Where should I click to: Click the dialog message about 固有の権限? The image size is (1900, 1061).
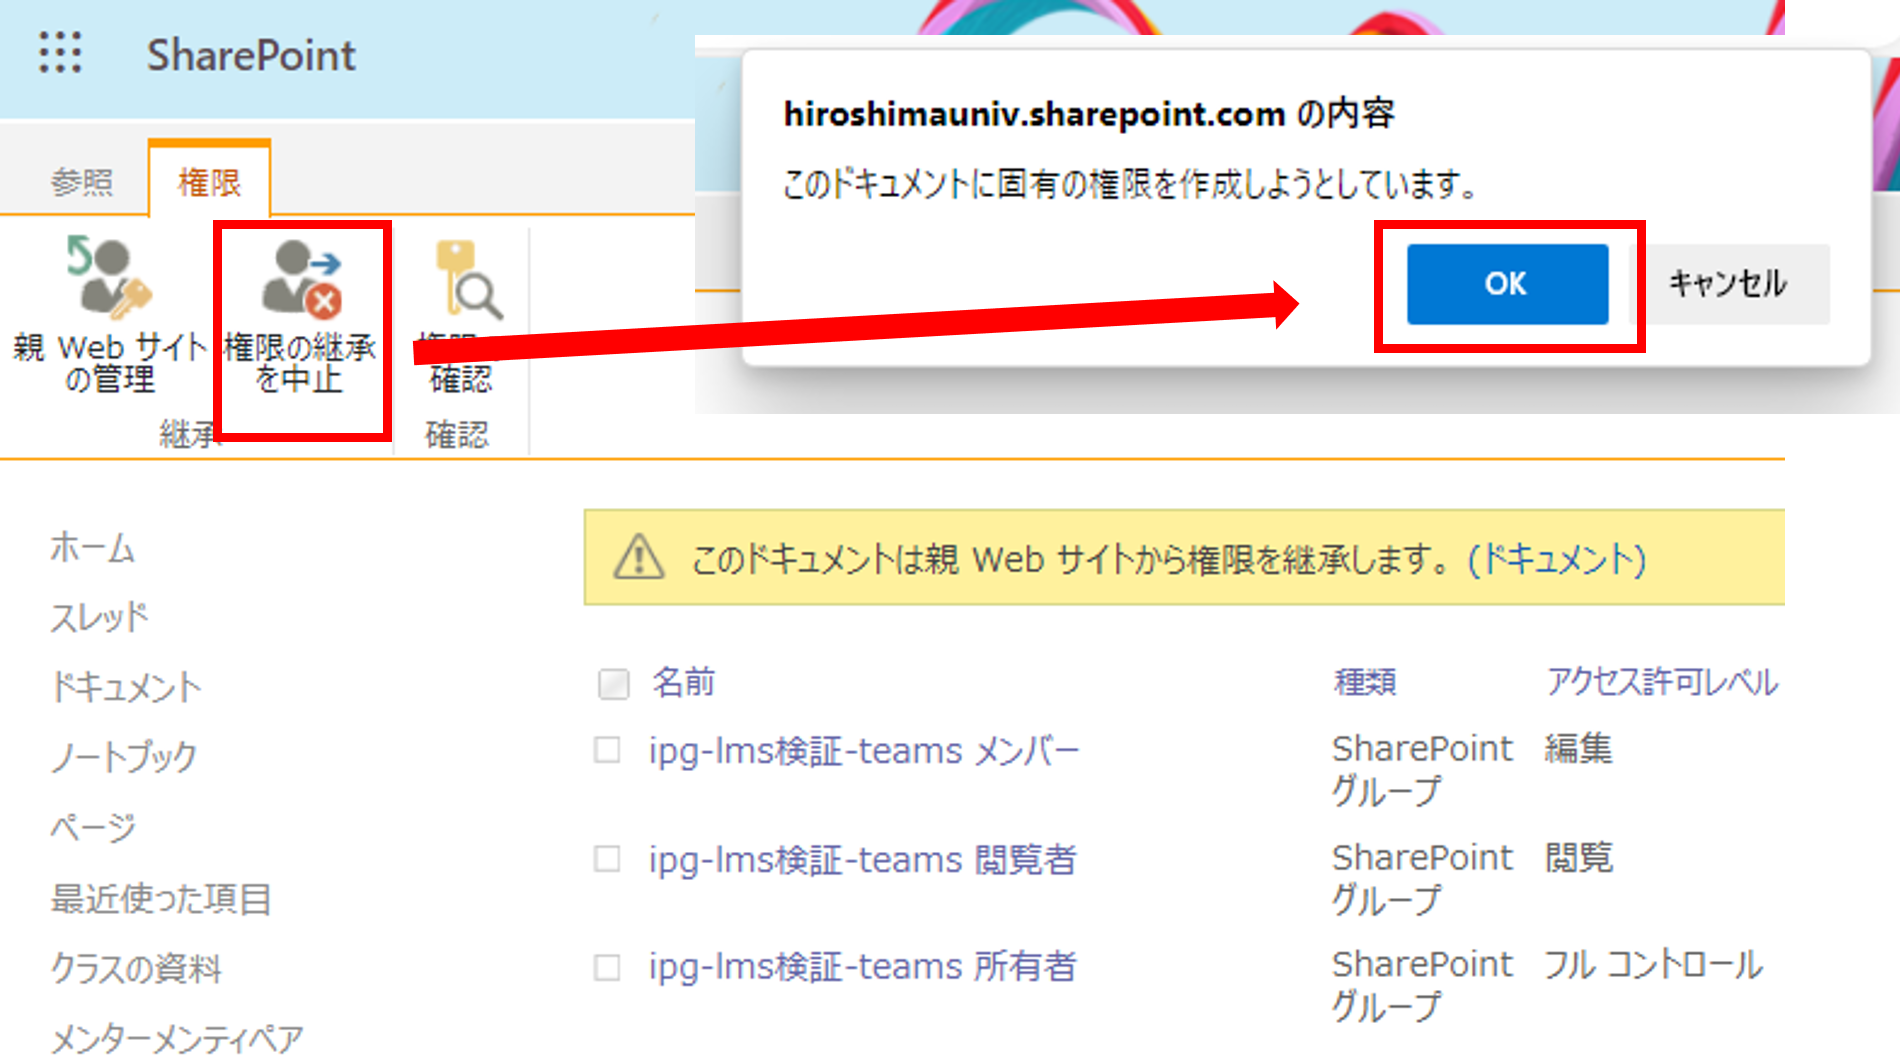1130,184
